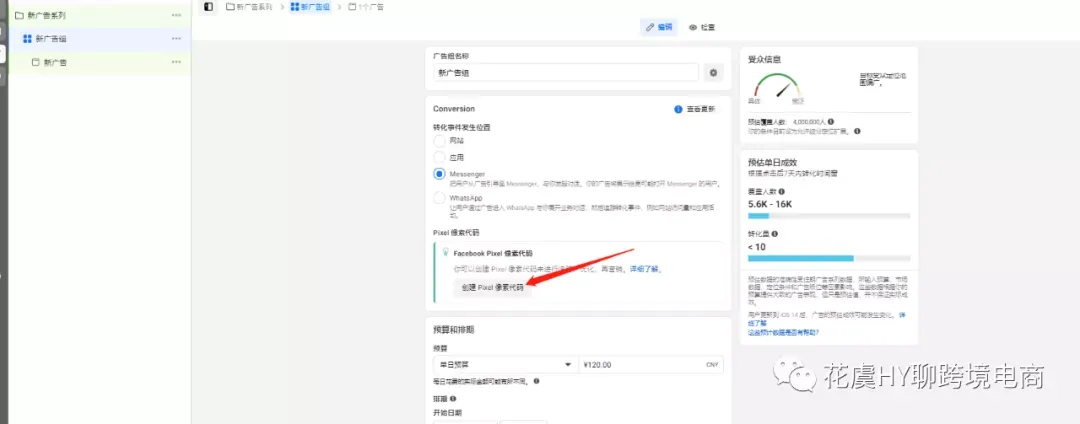Click the 受众信息 panel heading
This screenshot has height=424, width=1080.
(x=765, y=60)
